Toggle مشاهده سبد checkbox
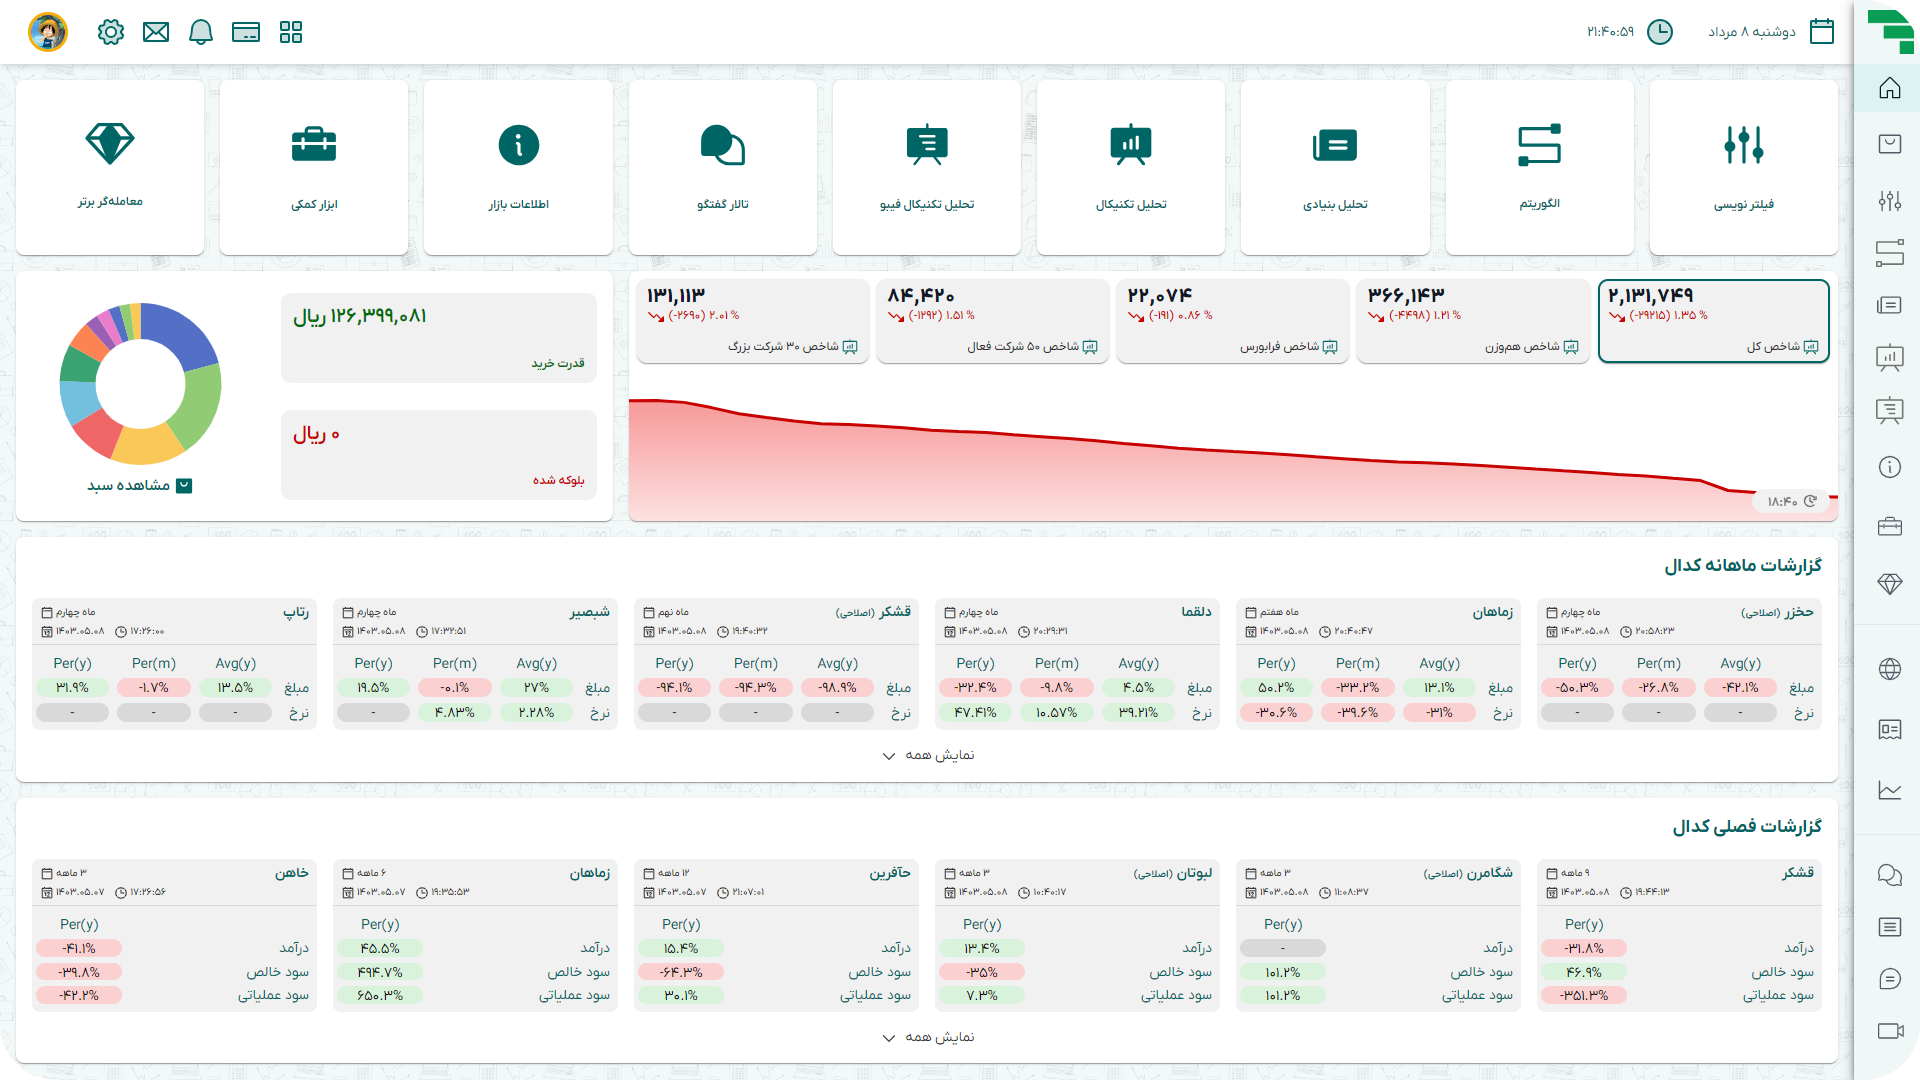 pyautogui.click(x=184, y=485)
